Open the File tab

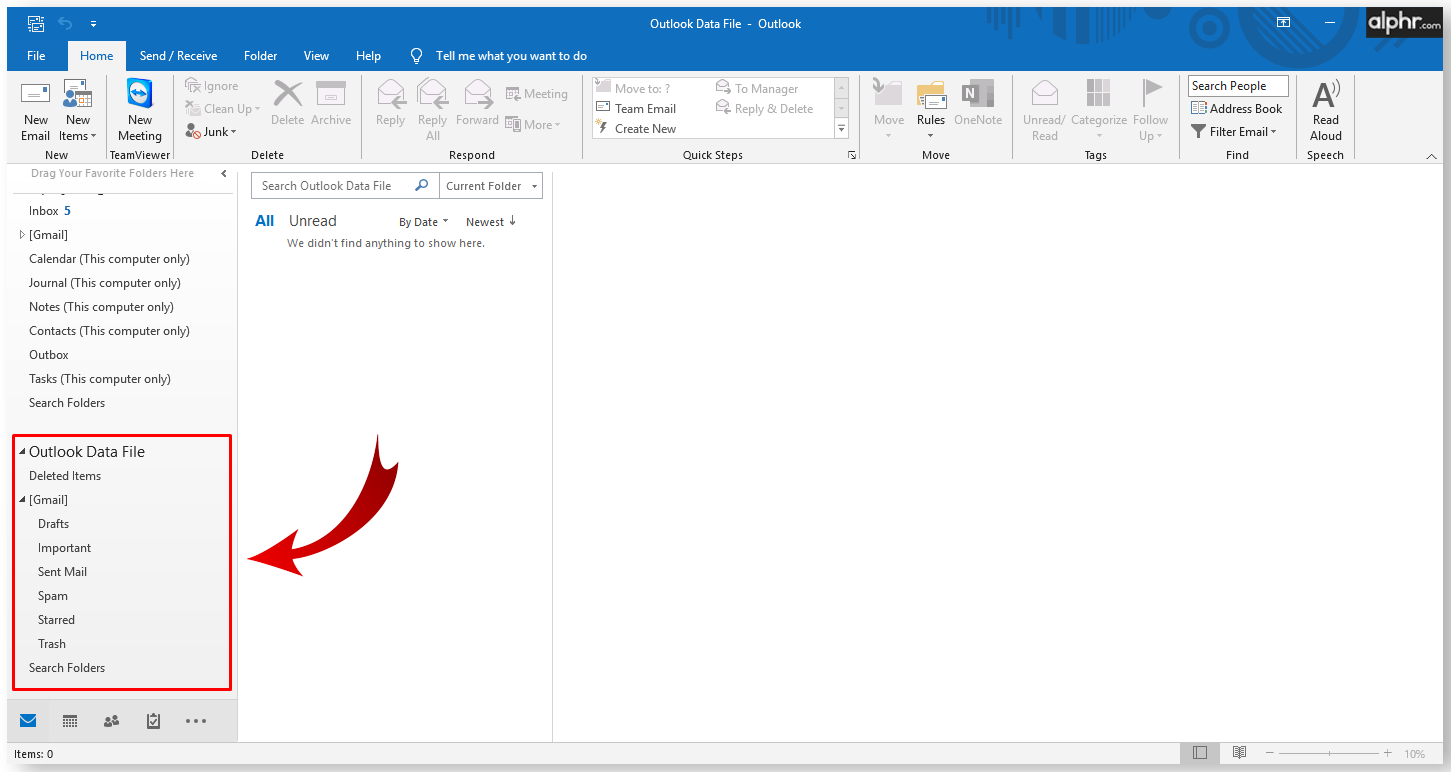coord(36,56)
